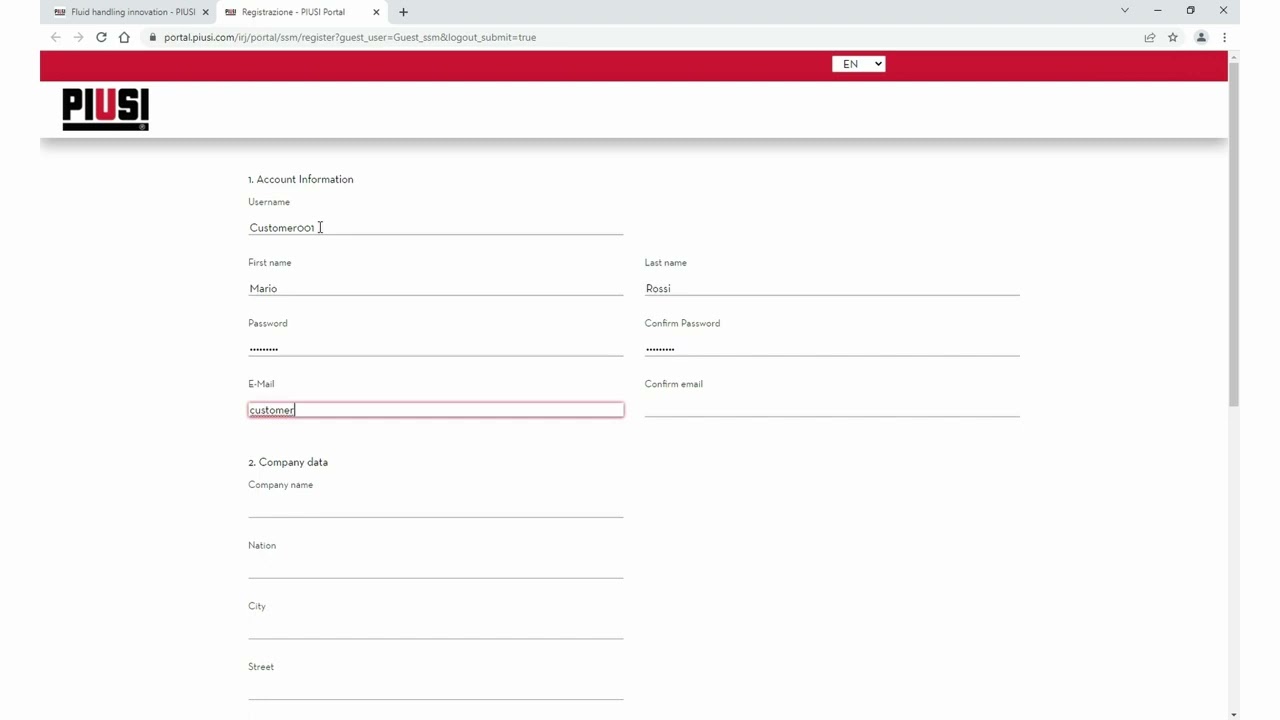1280x720 pixels.
Task: Bookmark this page with the star icon
Action: point(1173,37)
